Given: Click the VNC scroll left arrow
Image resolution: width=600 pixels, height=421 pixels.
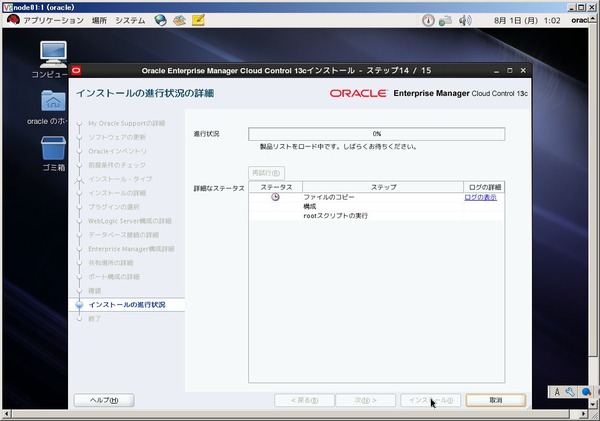Looking at the screenshot, I should 6,414.
